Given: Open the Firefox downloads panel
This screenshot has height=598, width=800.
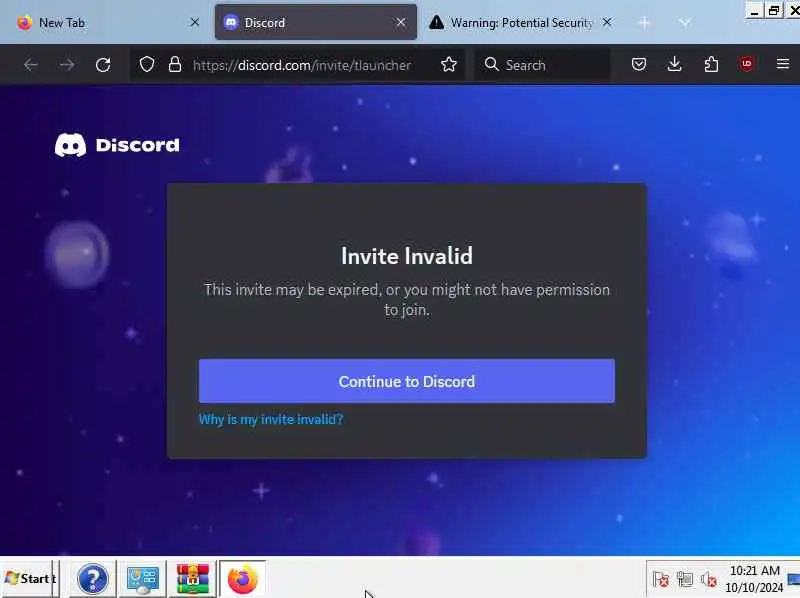Looking at the screenshot, I should 674,64.
